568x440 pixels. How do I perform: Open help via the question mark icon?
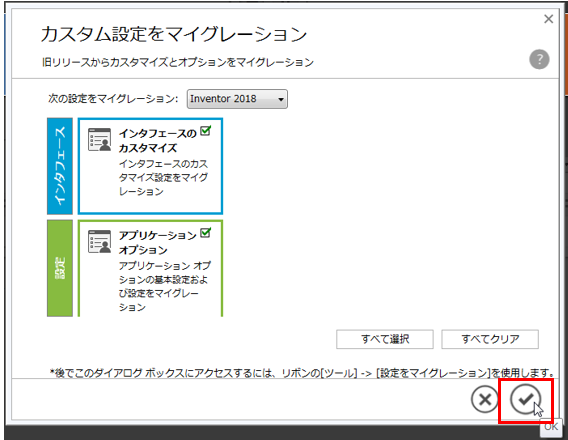(539, 59)
